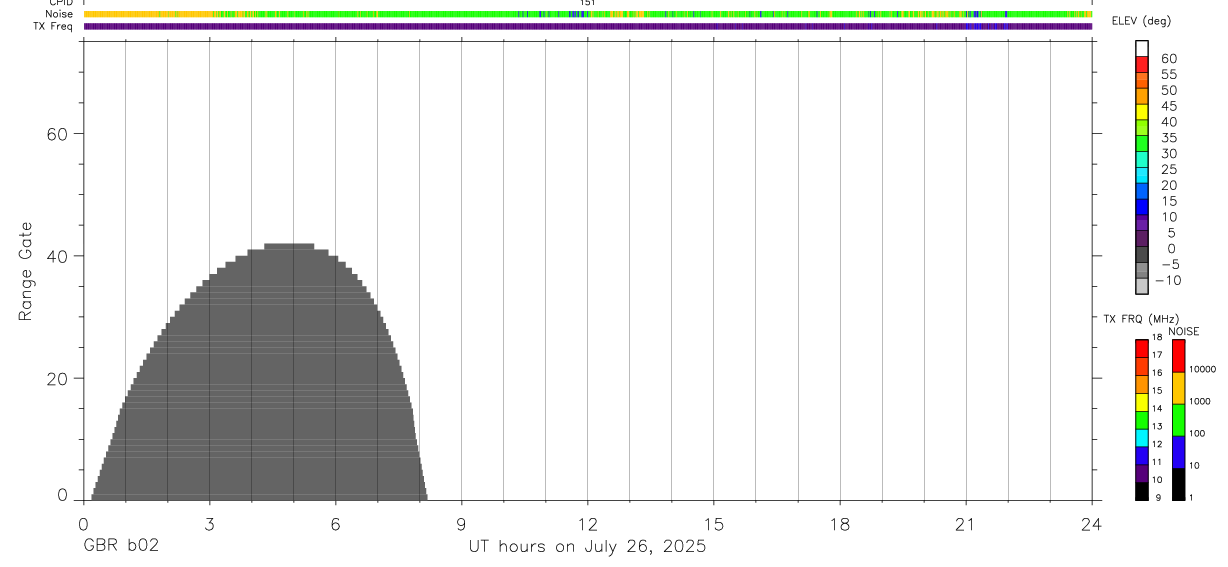
Task: Pick the green swatch in the NOISE bar
Action: point(1178,420)
